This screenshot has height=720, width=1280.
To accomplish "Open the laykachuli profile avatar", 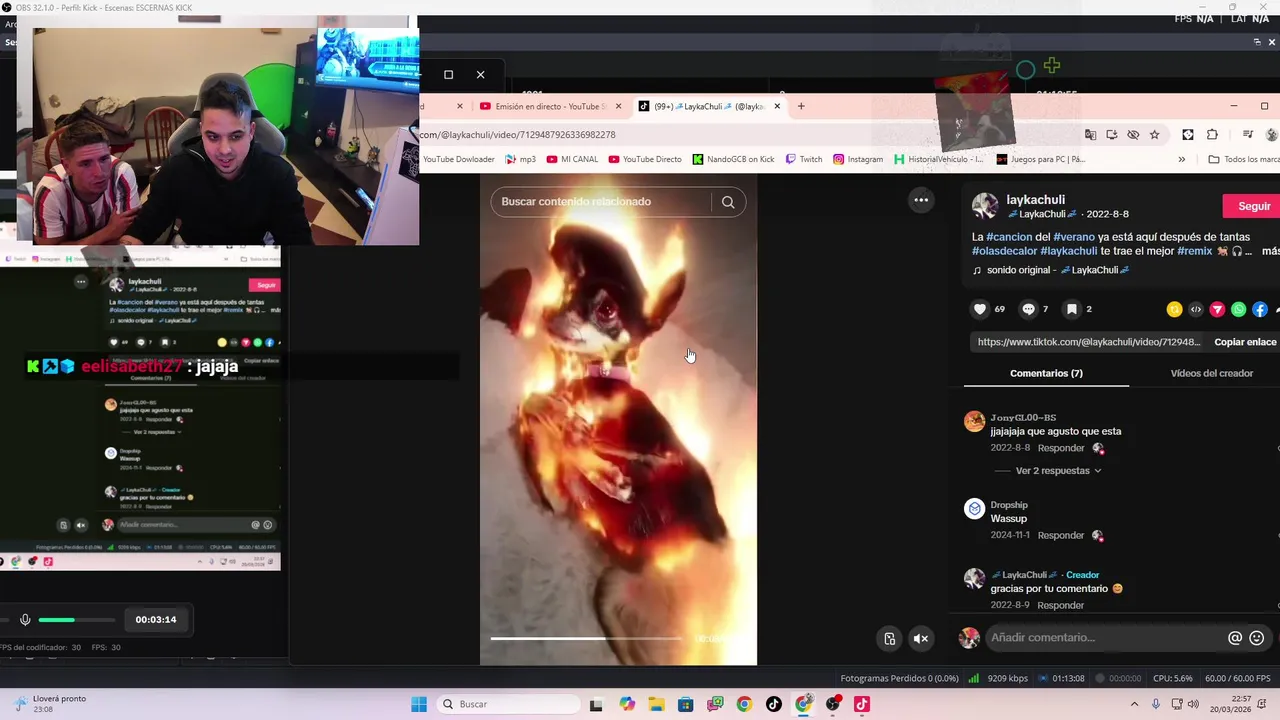I will pos(985,206).
